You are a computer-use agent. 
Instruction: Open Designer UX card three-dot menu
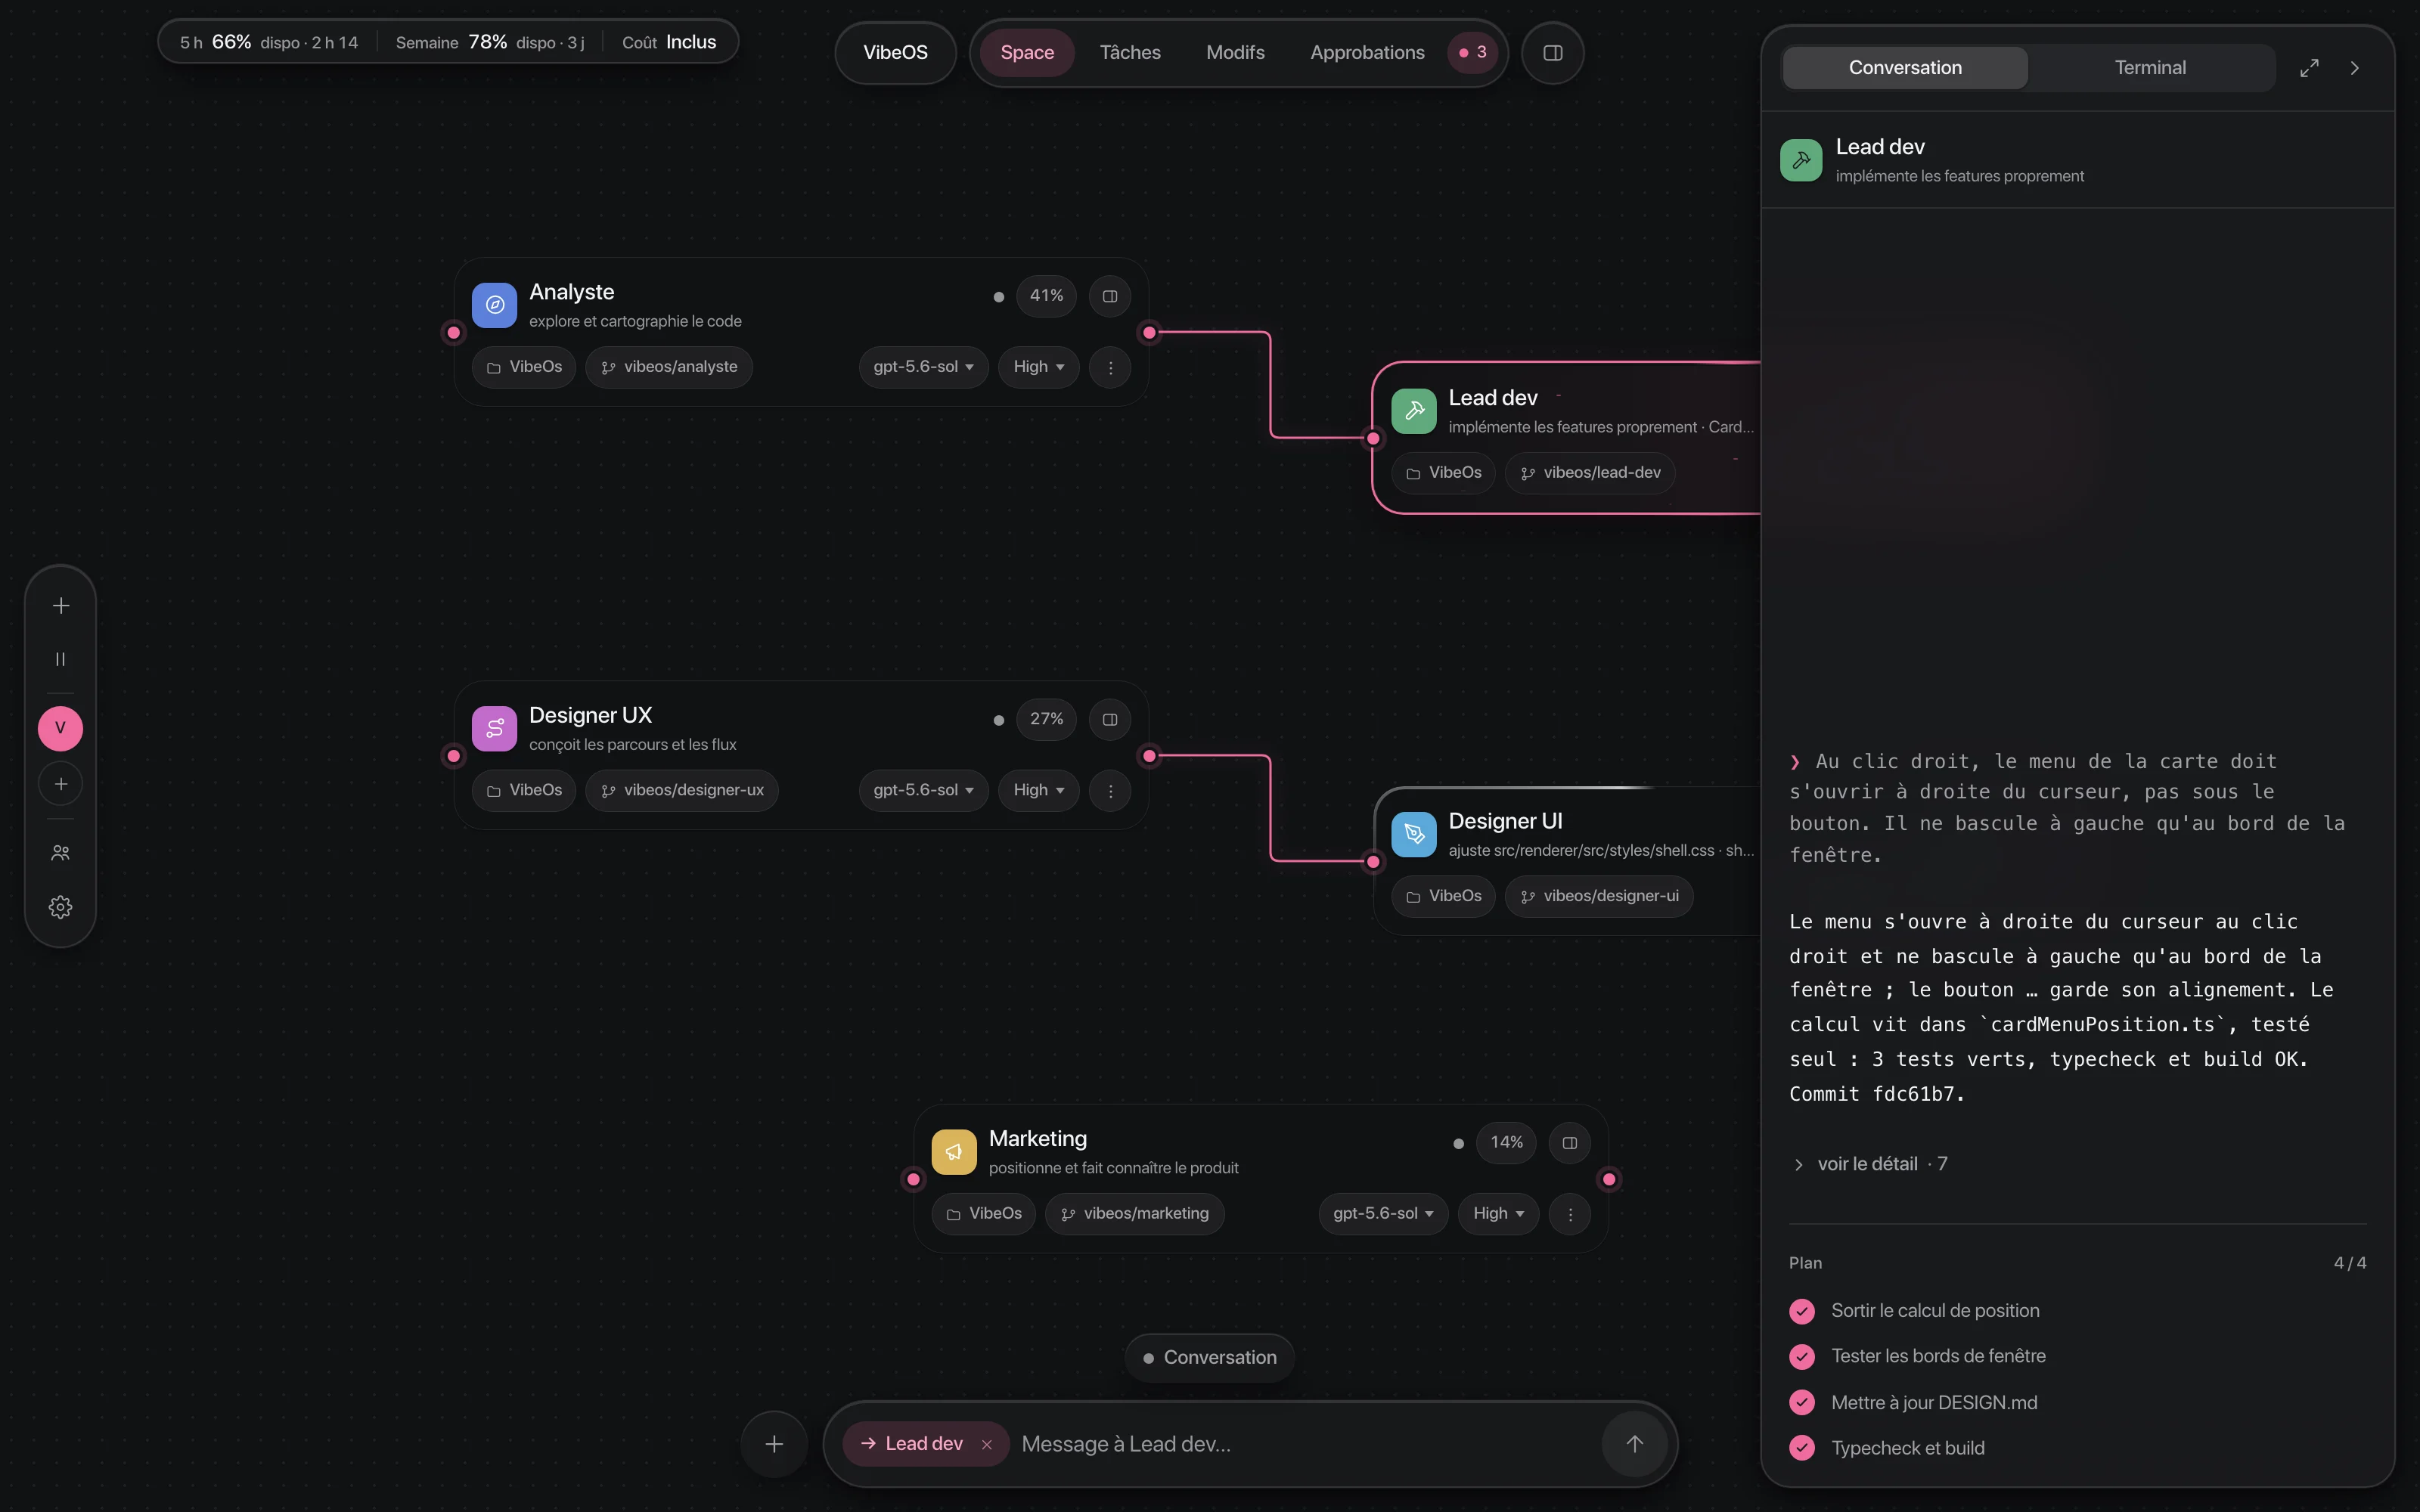tap(1110, 791)
